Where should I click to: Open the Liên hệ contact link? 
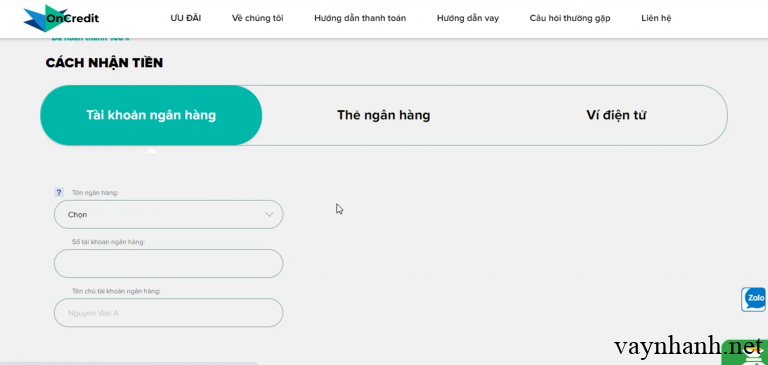point(656,19)
